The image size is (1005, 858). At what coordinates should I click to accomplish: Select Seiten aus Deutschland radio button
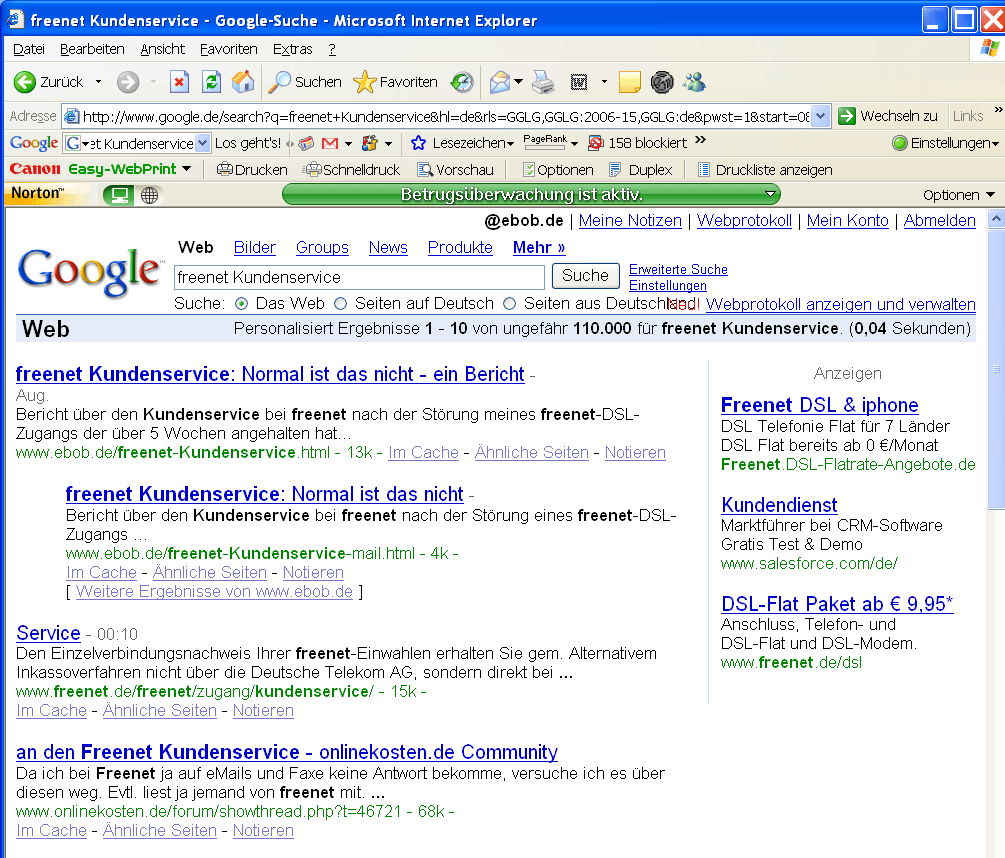click(510, 304)
